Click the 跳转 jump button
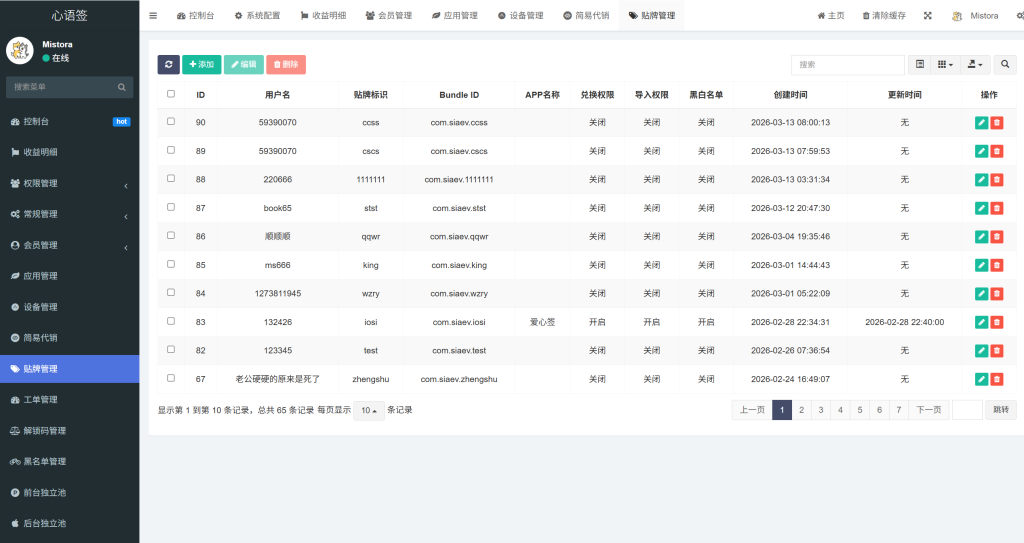The height and width of the screenshot is (543, 1024). pos(1000,410)
